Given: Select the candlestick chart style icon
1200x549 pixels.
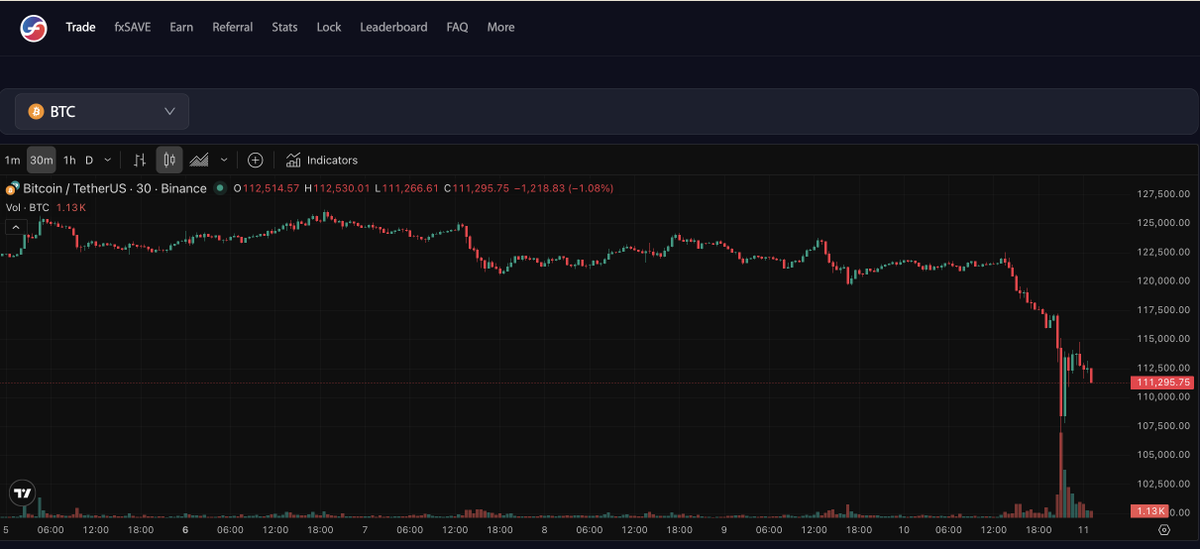Looking at the screenshot, I should (x=169, y=160).
